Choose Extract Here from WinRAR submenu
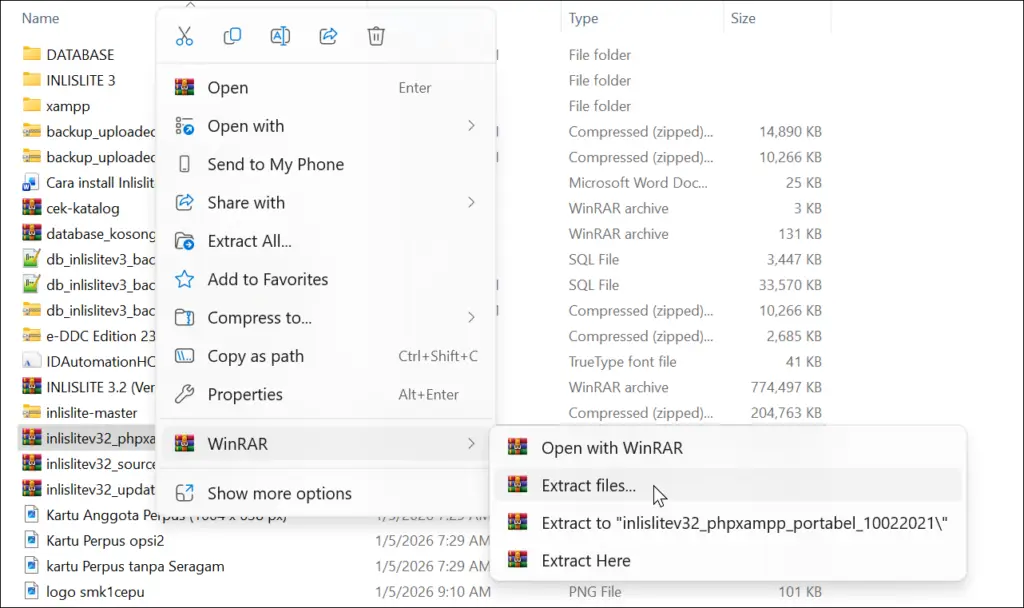Viewport: 1024px width, 608px height. click(586, 561)
